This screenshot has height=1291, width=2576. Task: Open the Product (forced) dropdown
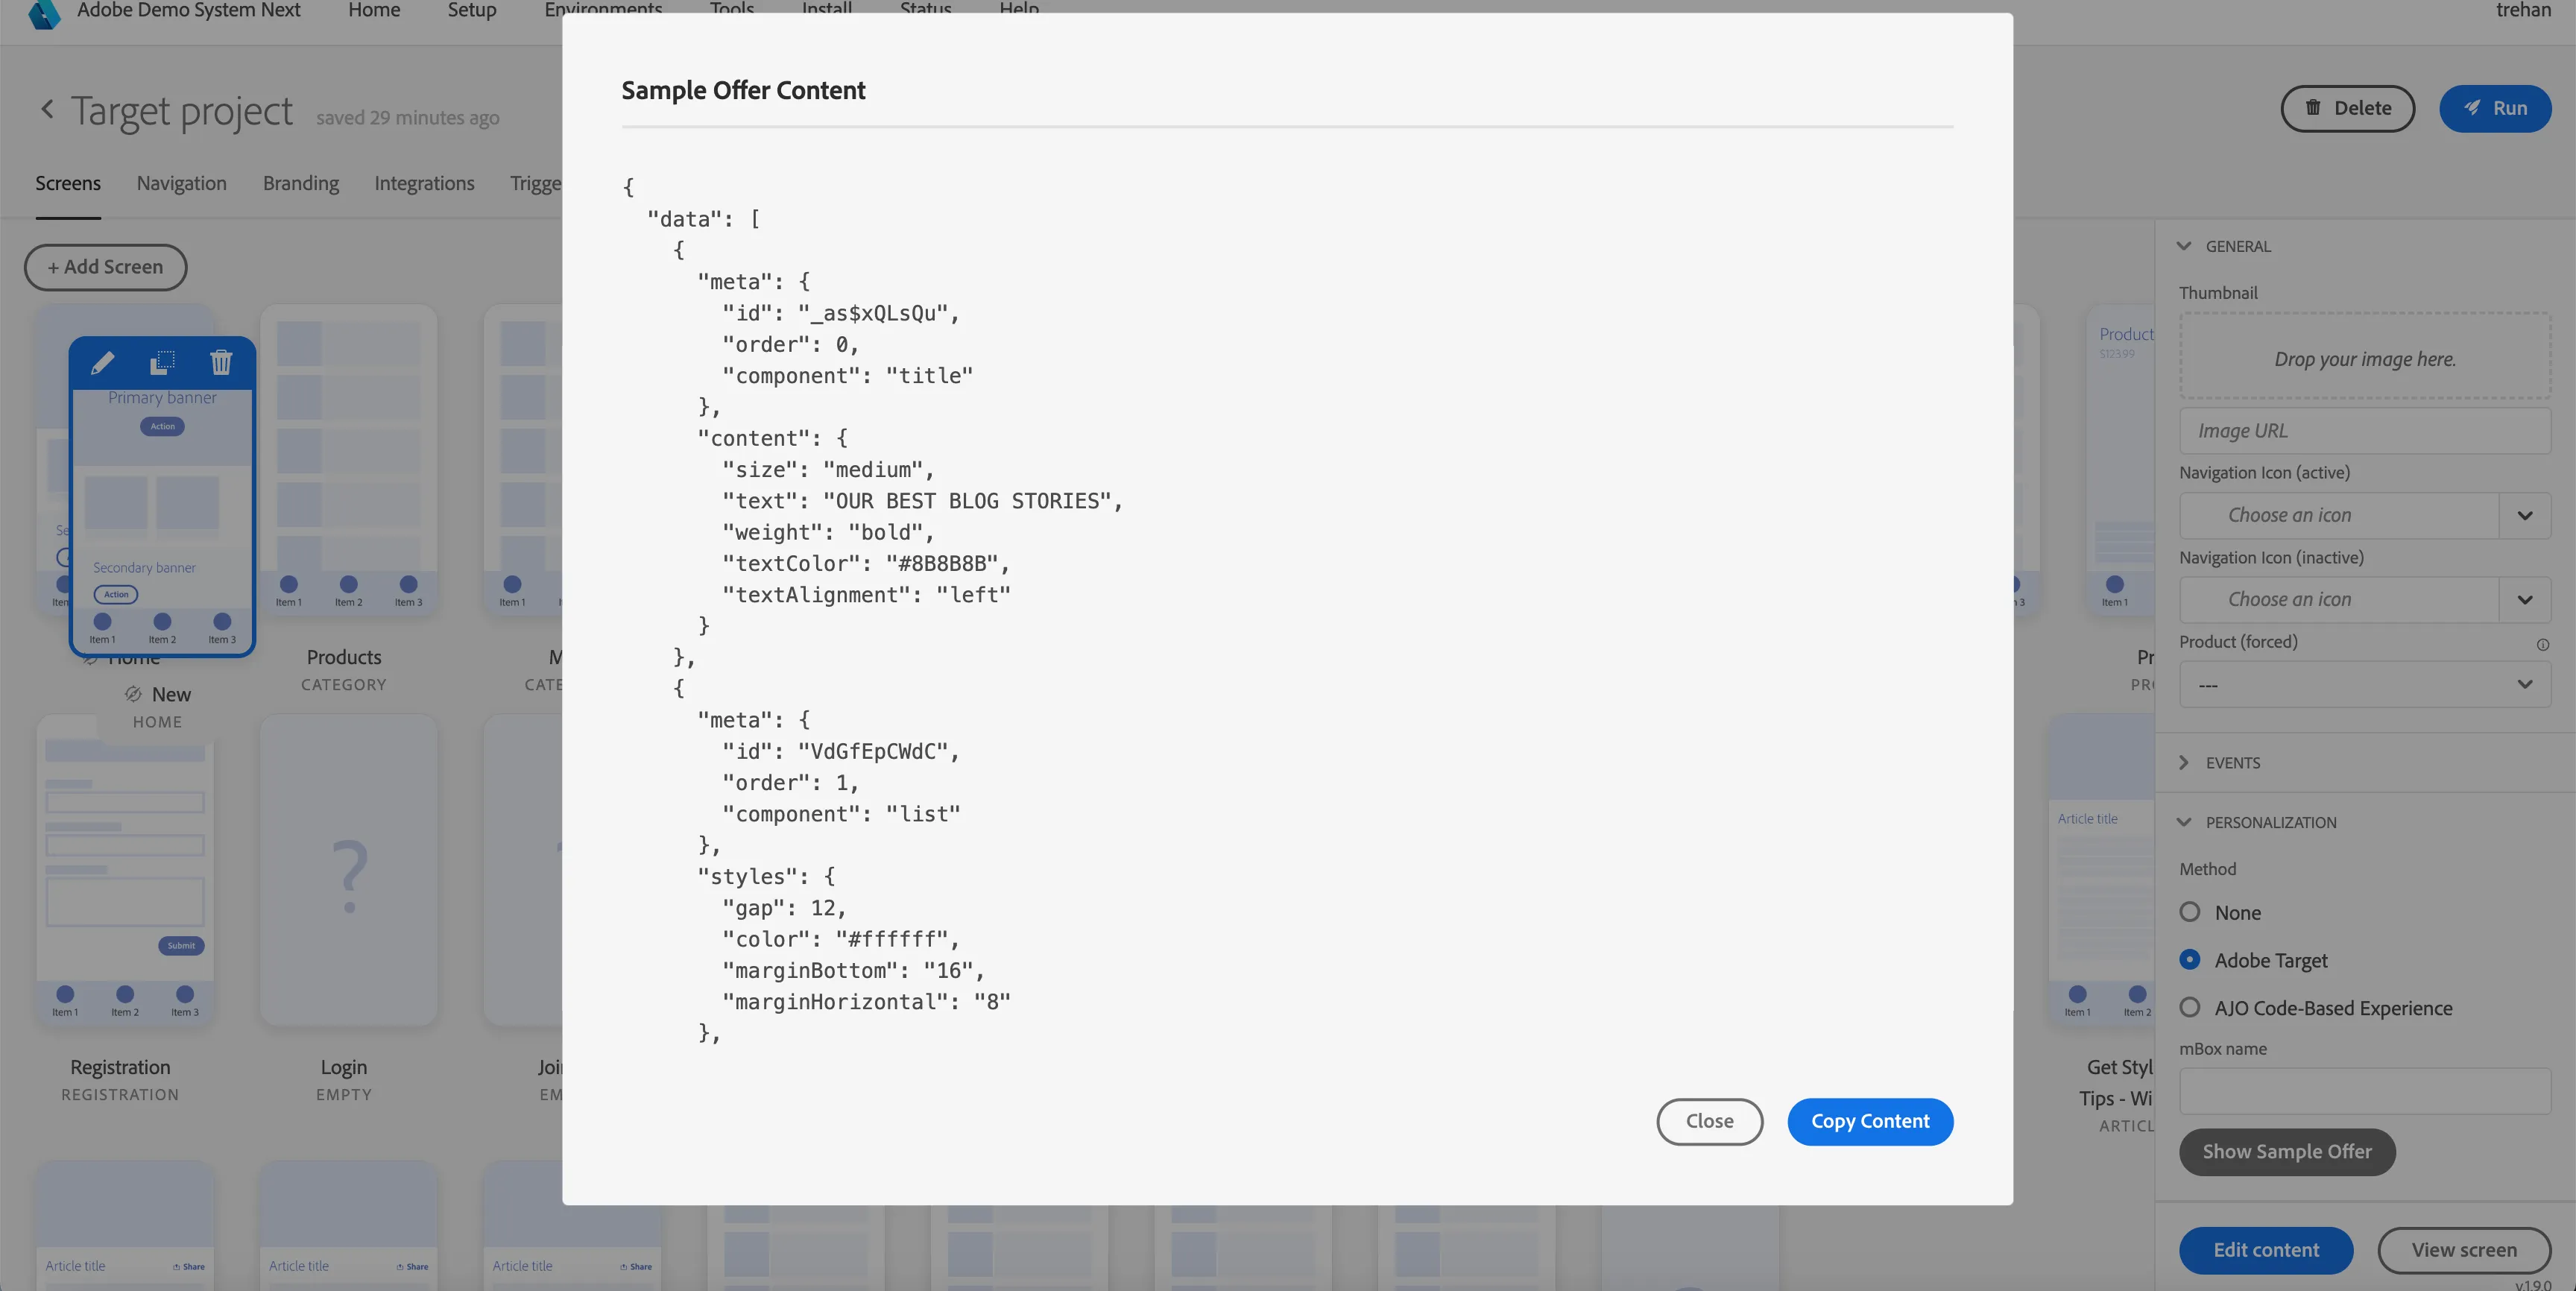pos(2364,685)
